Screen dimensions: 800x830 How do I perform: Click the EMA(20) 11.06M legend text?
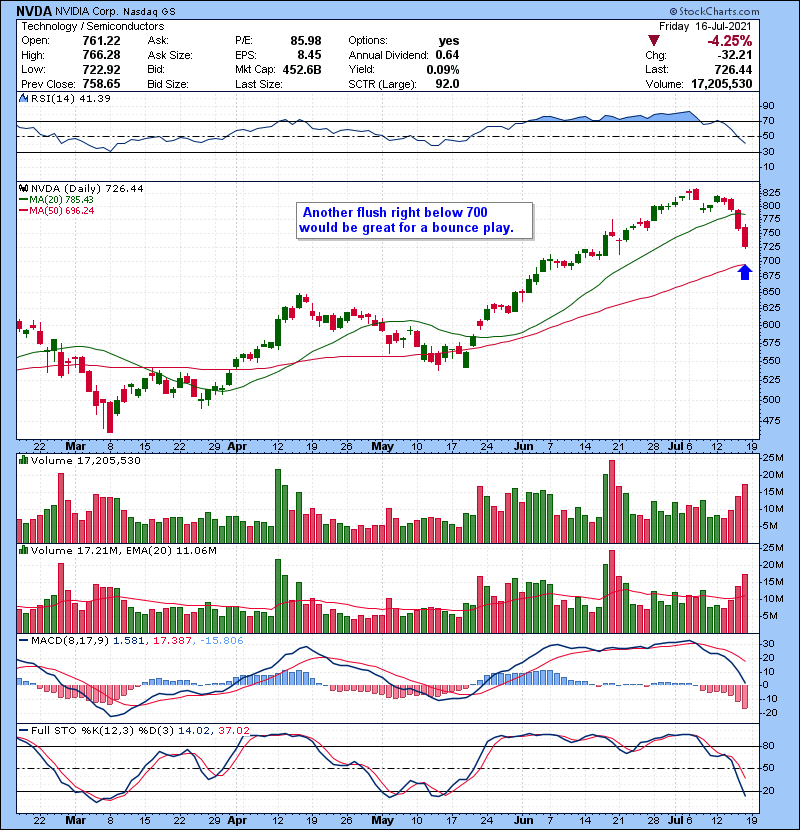coord(172,551)
